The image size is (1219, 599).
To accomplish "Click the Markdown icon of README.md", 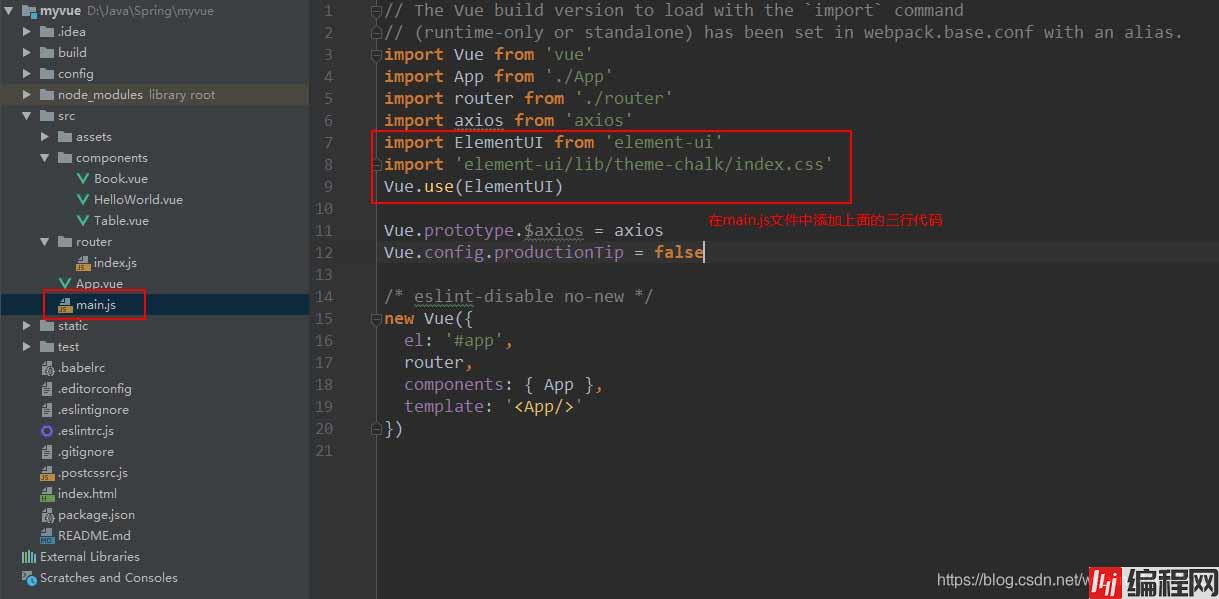I will [47, 536].
